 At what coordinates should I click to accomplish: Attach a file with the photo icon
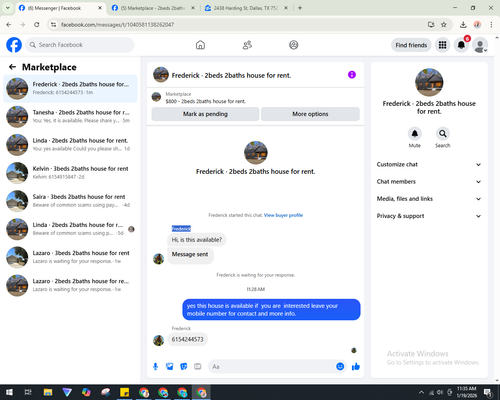170,367
